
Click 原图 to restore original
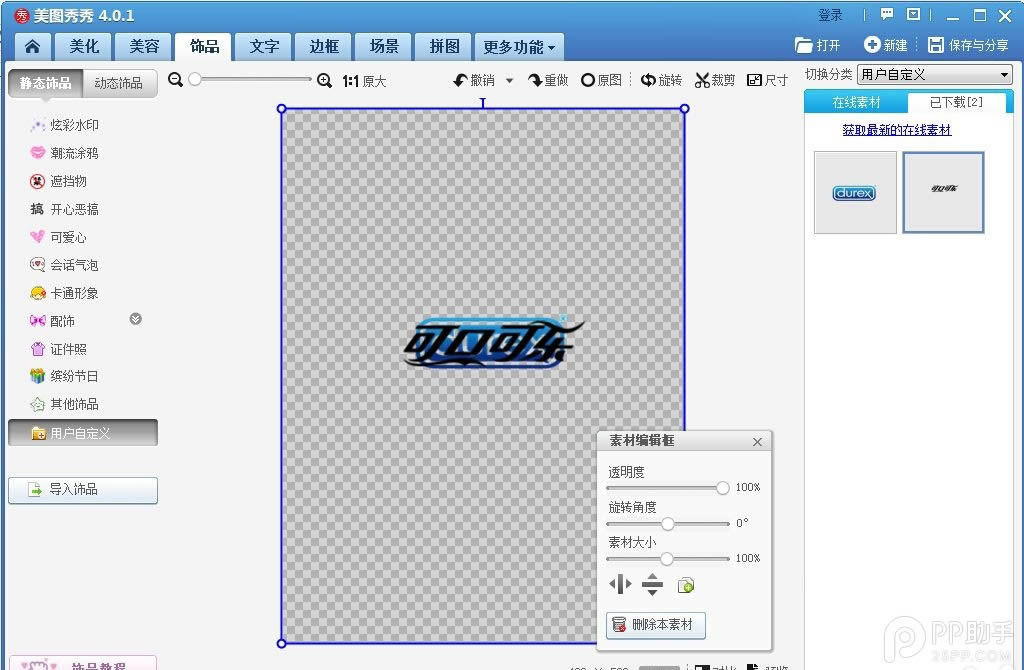601,80
